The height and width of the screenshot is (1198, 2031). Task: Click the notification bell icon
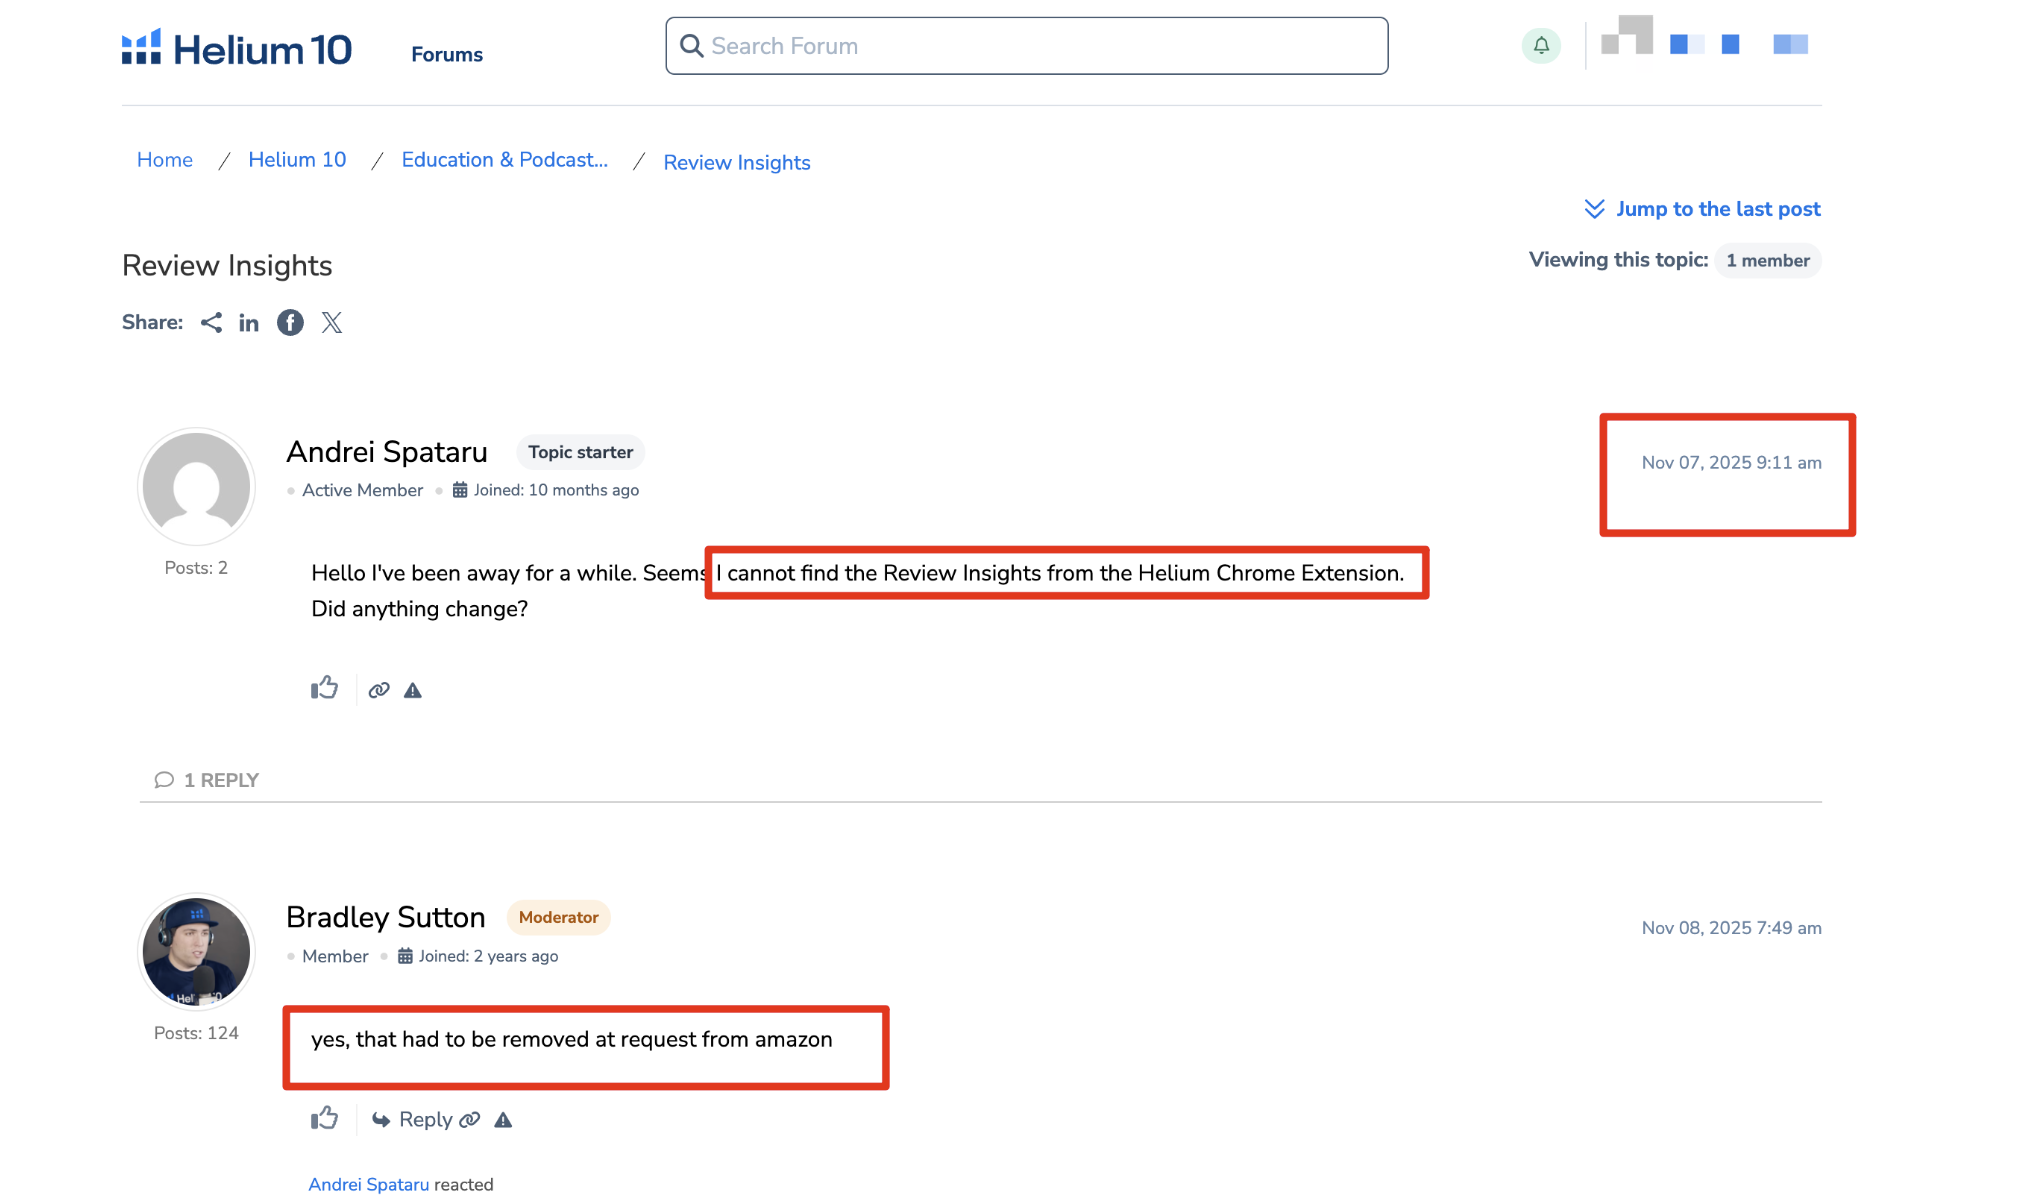pyautogui.click(x=1540, y=45)
